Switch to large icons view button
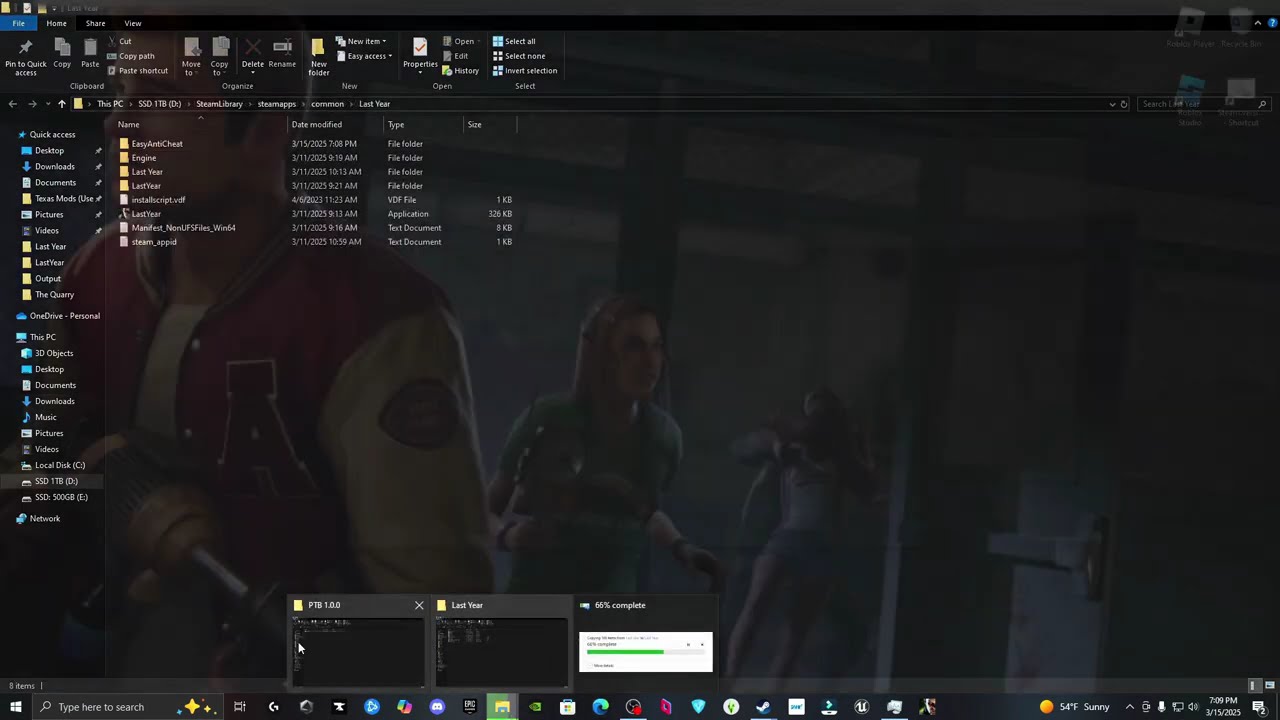This screenshot has width=1280, height=720. pos(1270,686)
